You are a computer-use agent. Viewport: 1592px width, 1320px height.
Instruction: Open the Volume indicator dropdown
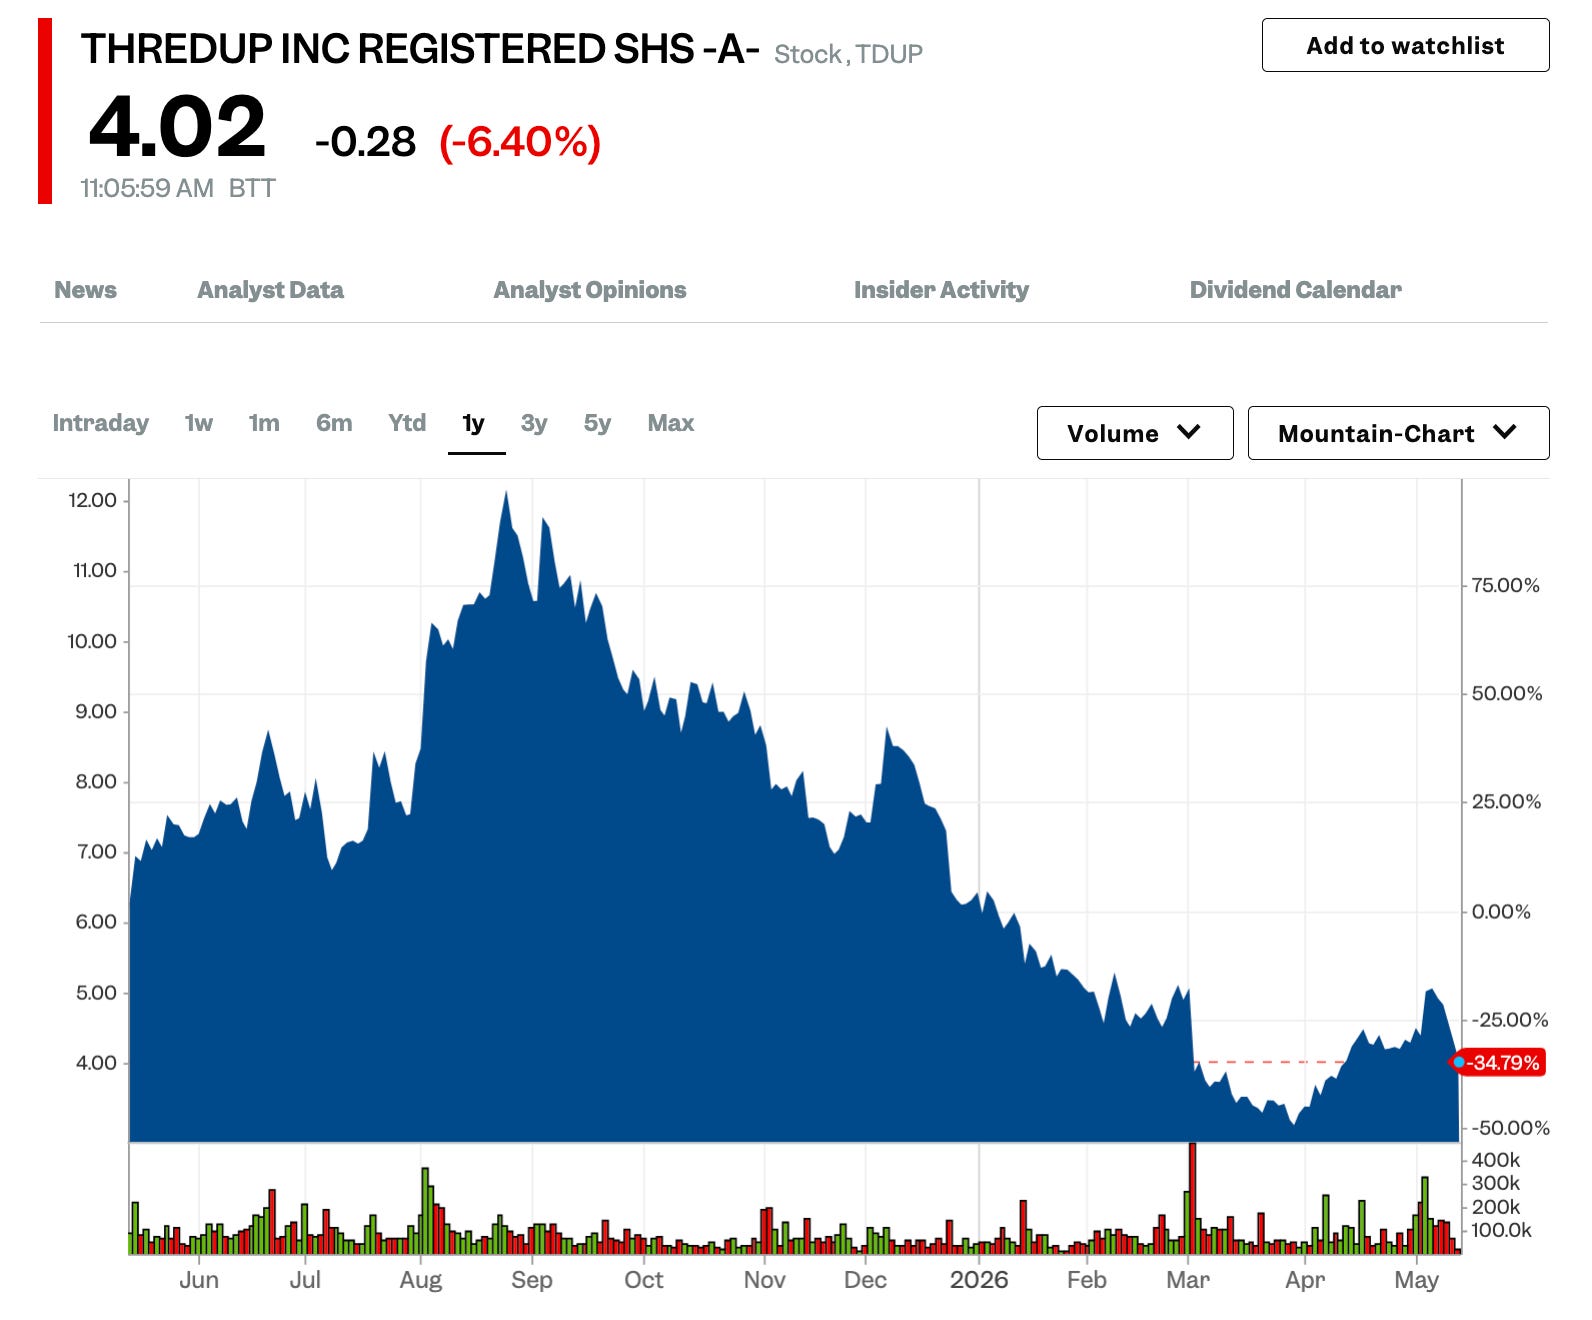[x=1135, y=433]
